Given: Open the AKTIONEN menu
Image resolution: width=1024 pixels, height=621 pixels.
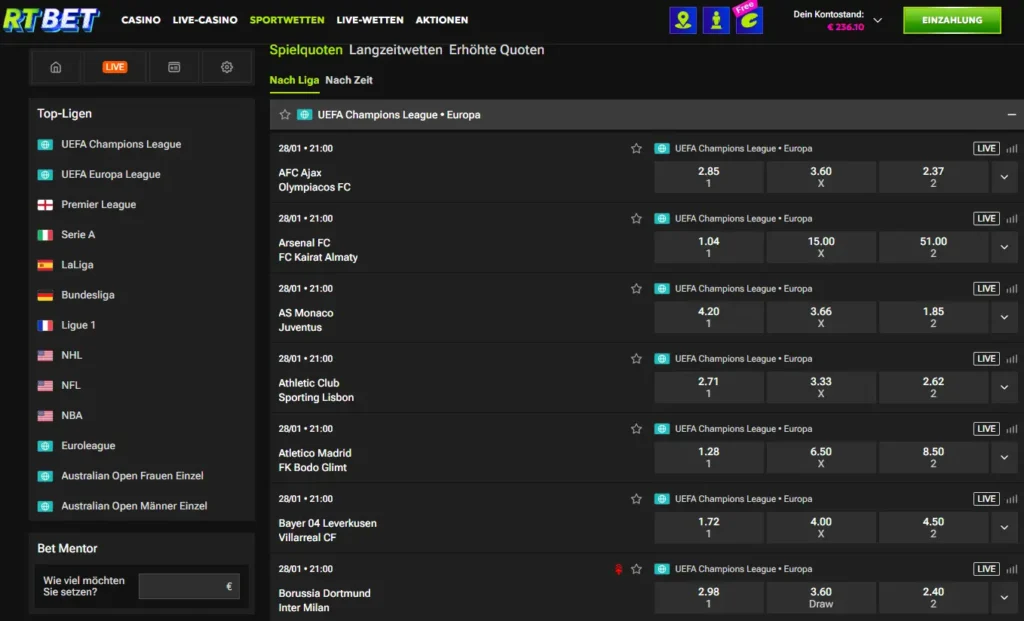Looking at the screenshot, I should click(441, 20).
